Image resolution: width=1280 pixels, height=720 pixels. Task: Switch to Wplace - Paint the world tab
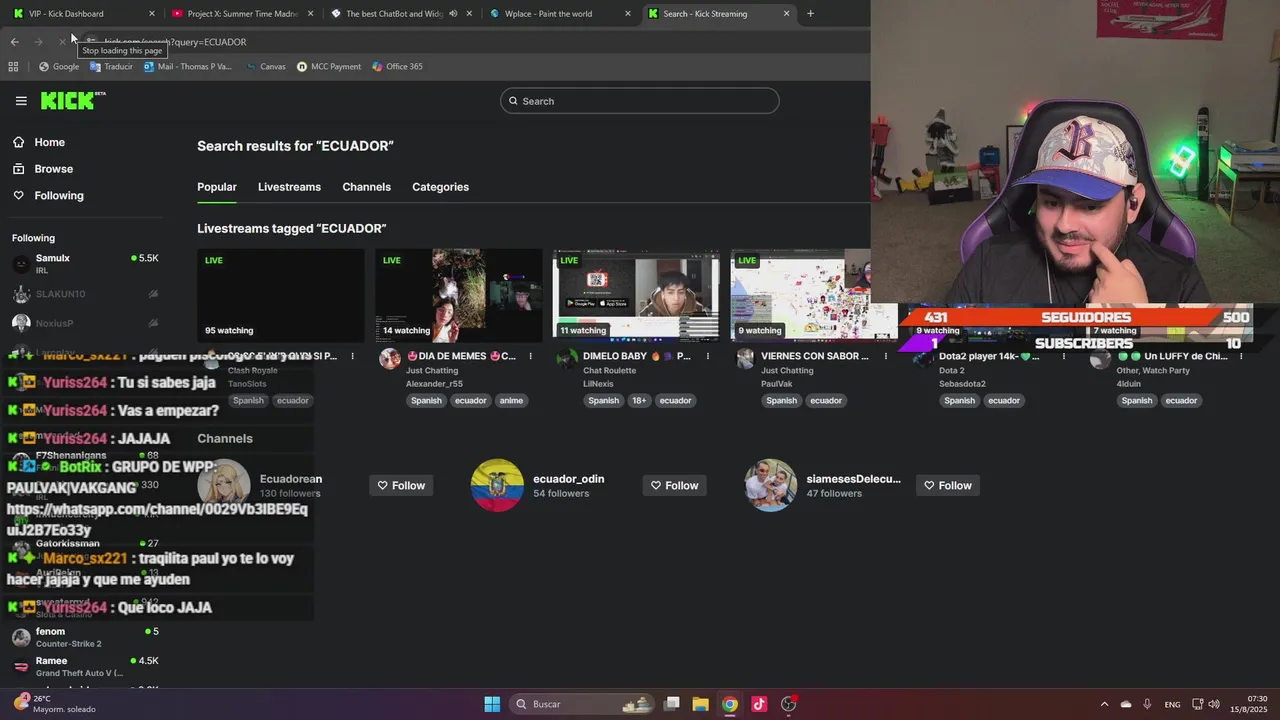pyautogui.click(x=558, y=14)
